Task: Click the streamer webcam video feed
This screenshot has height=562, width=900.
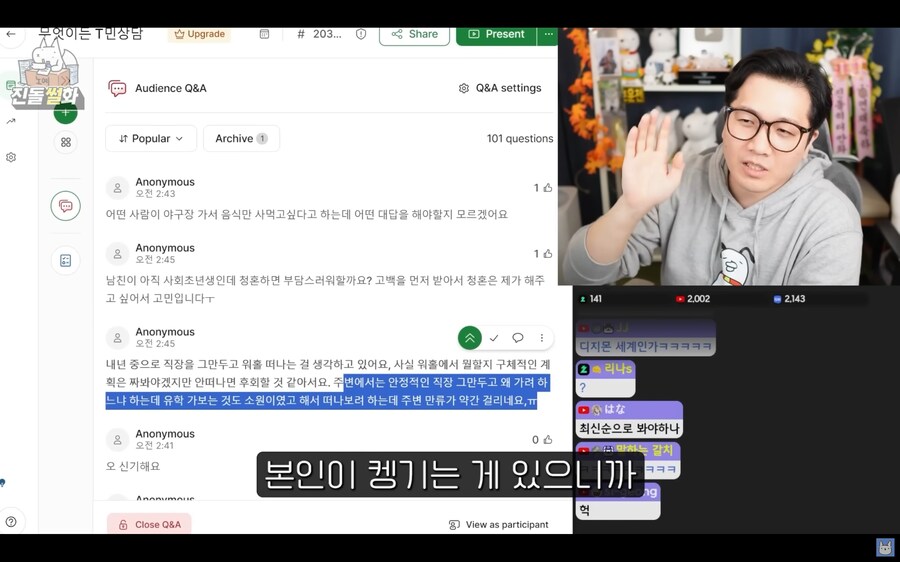Action: 729,156
